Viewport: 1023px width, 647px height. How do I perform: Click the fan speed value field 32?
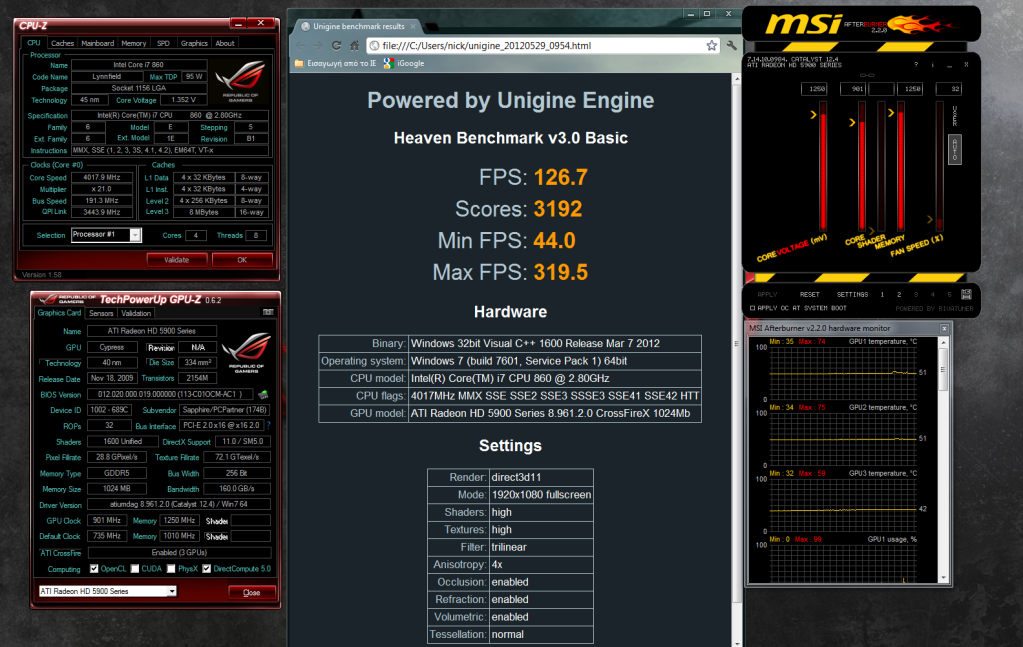[949, 89]
